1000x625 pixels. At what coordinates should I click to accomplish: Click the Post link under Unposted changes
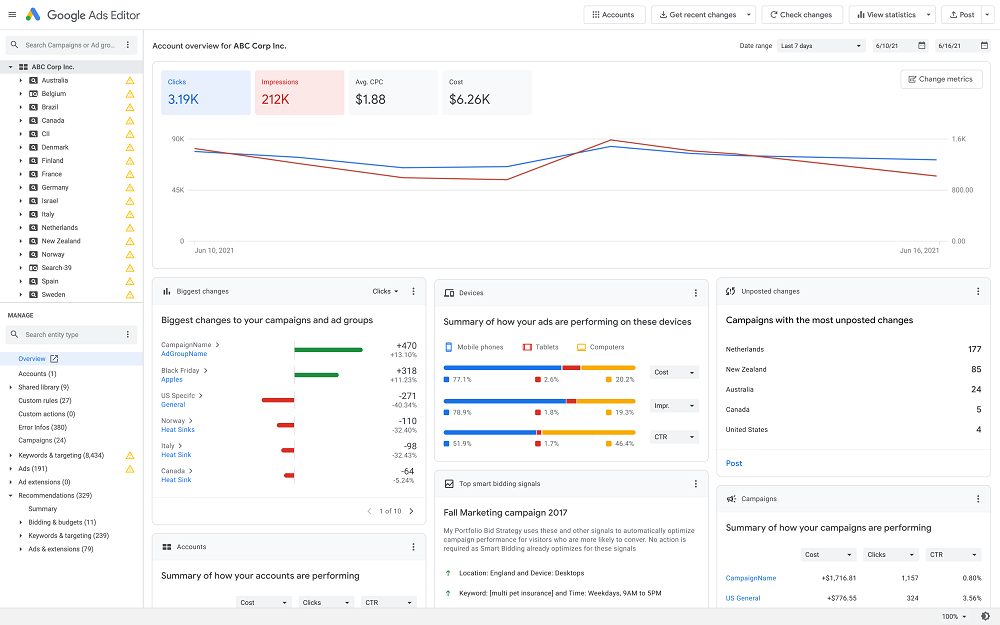[x=734, y=463]
